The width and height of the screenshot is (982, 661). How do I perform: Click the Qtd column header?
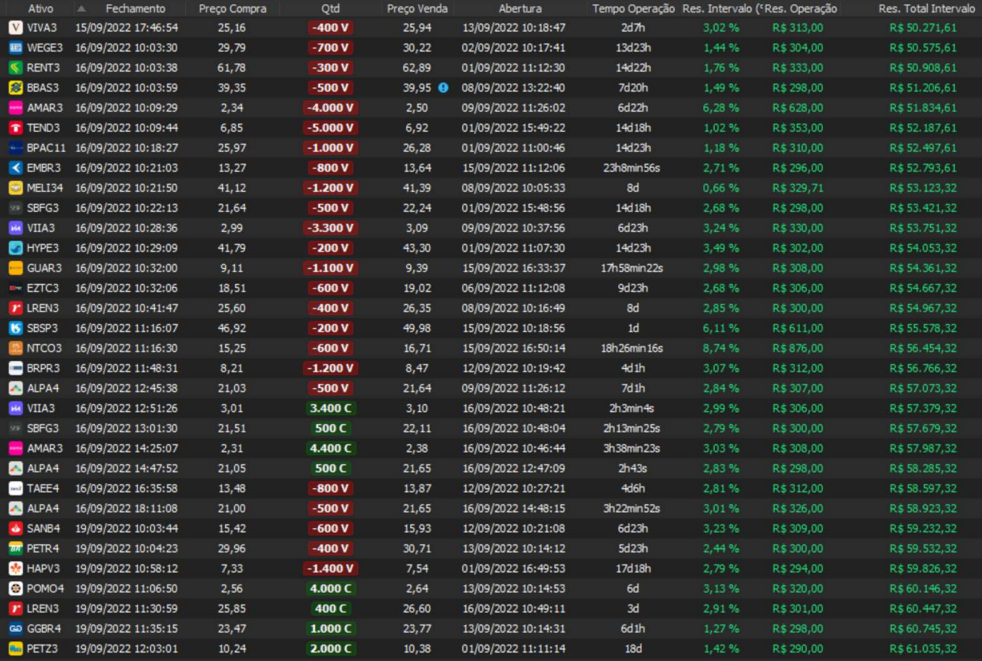coord(330,9)
